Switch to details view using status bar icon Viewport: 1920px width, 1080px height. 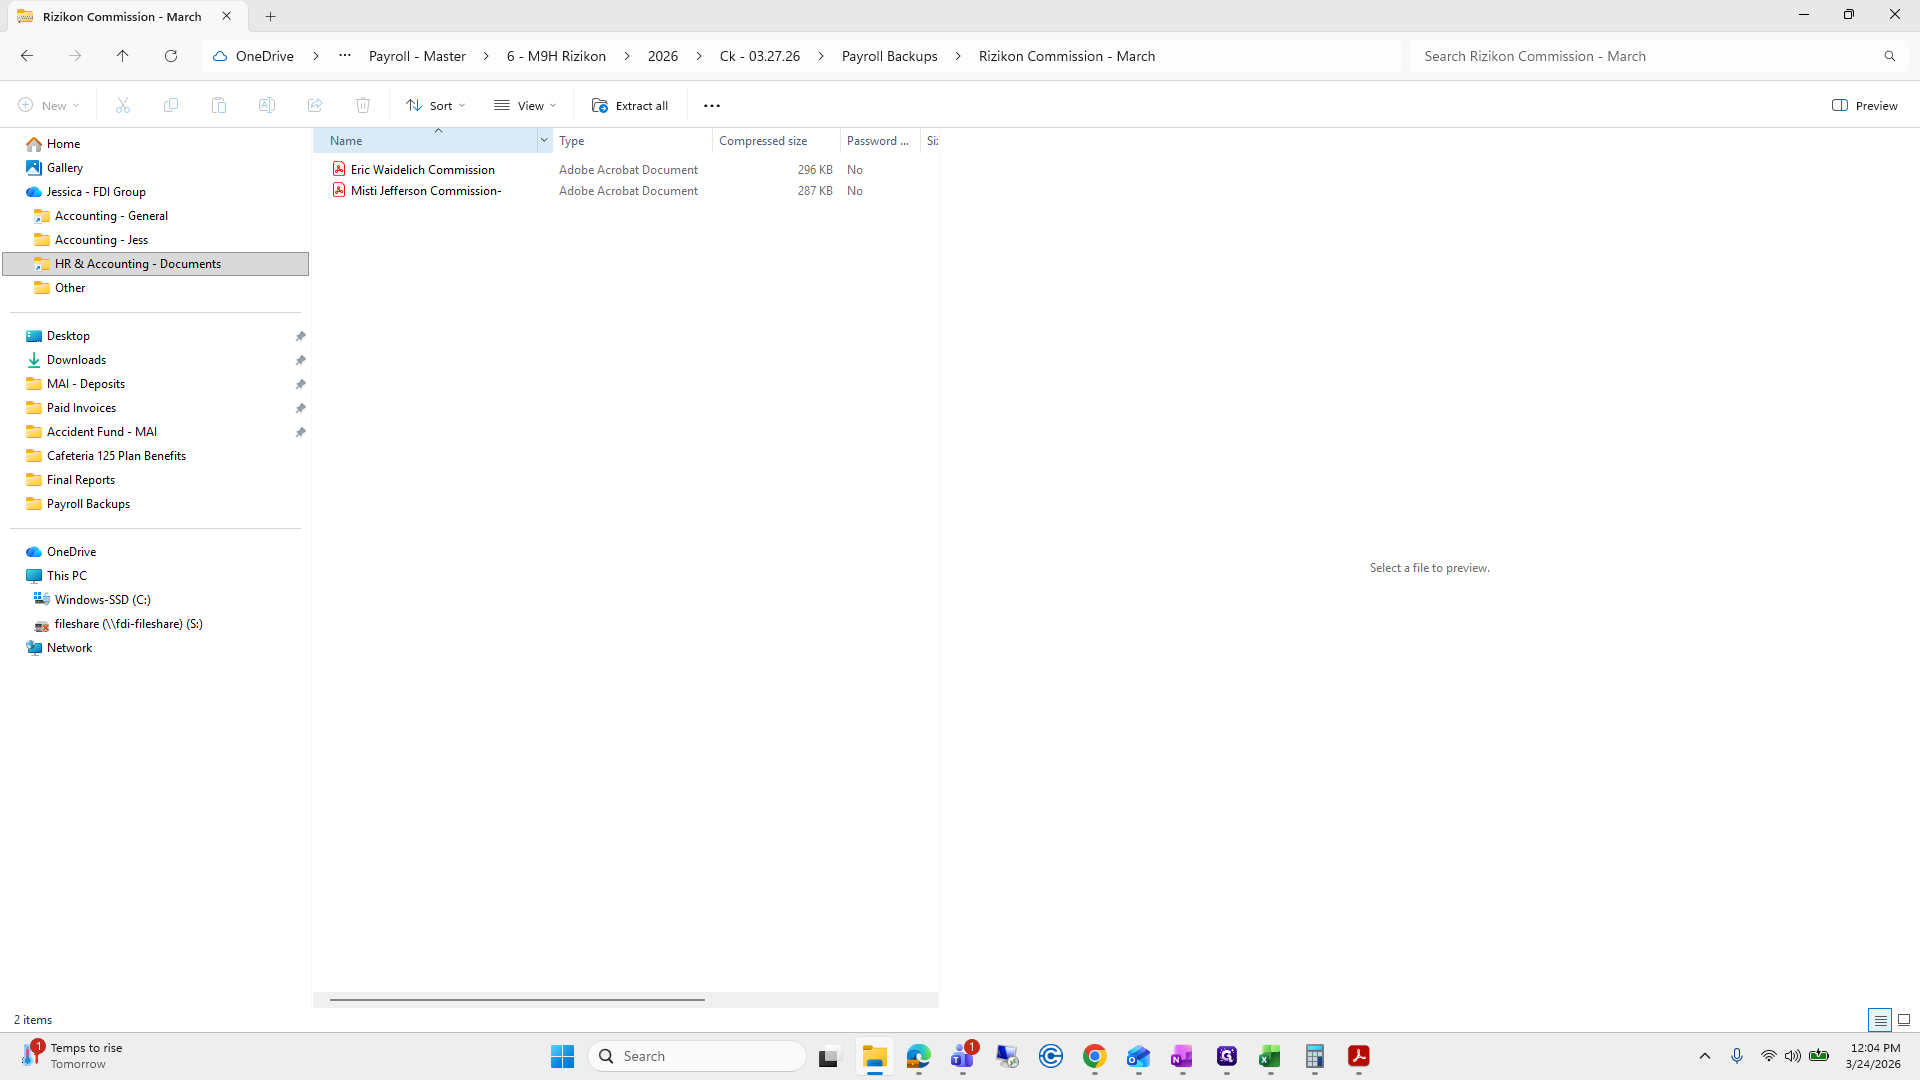coord(1880,1020)
